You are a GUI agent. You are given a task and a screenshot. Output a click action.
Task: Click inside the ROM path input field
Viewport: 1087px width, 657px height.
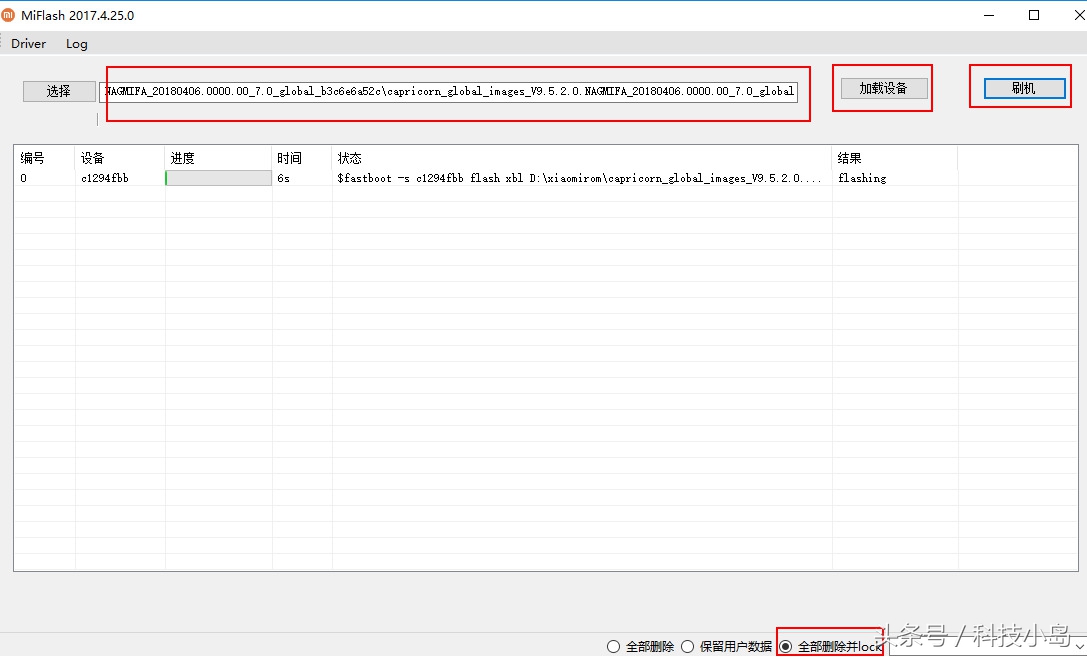tap(450, 91)
